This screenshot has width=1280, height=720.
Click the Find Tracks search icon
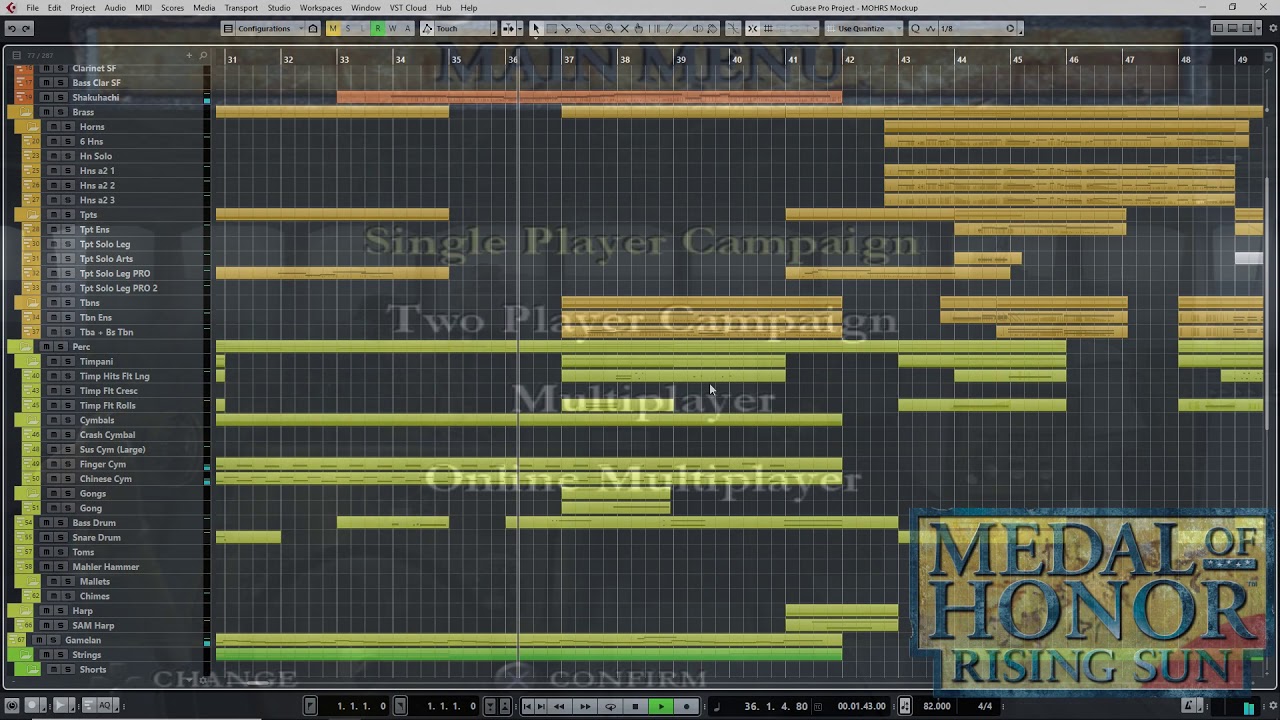pyautogui.click(x=203, y=55)
